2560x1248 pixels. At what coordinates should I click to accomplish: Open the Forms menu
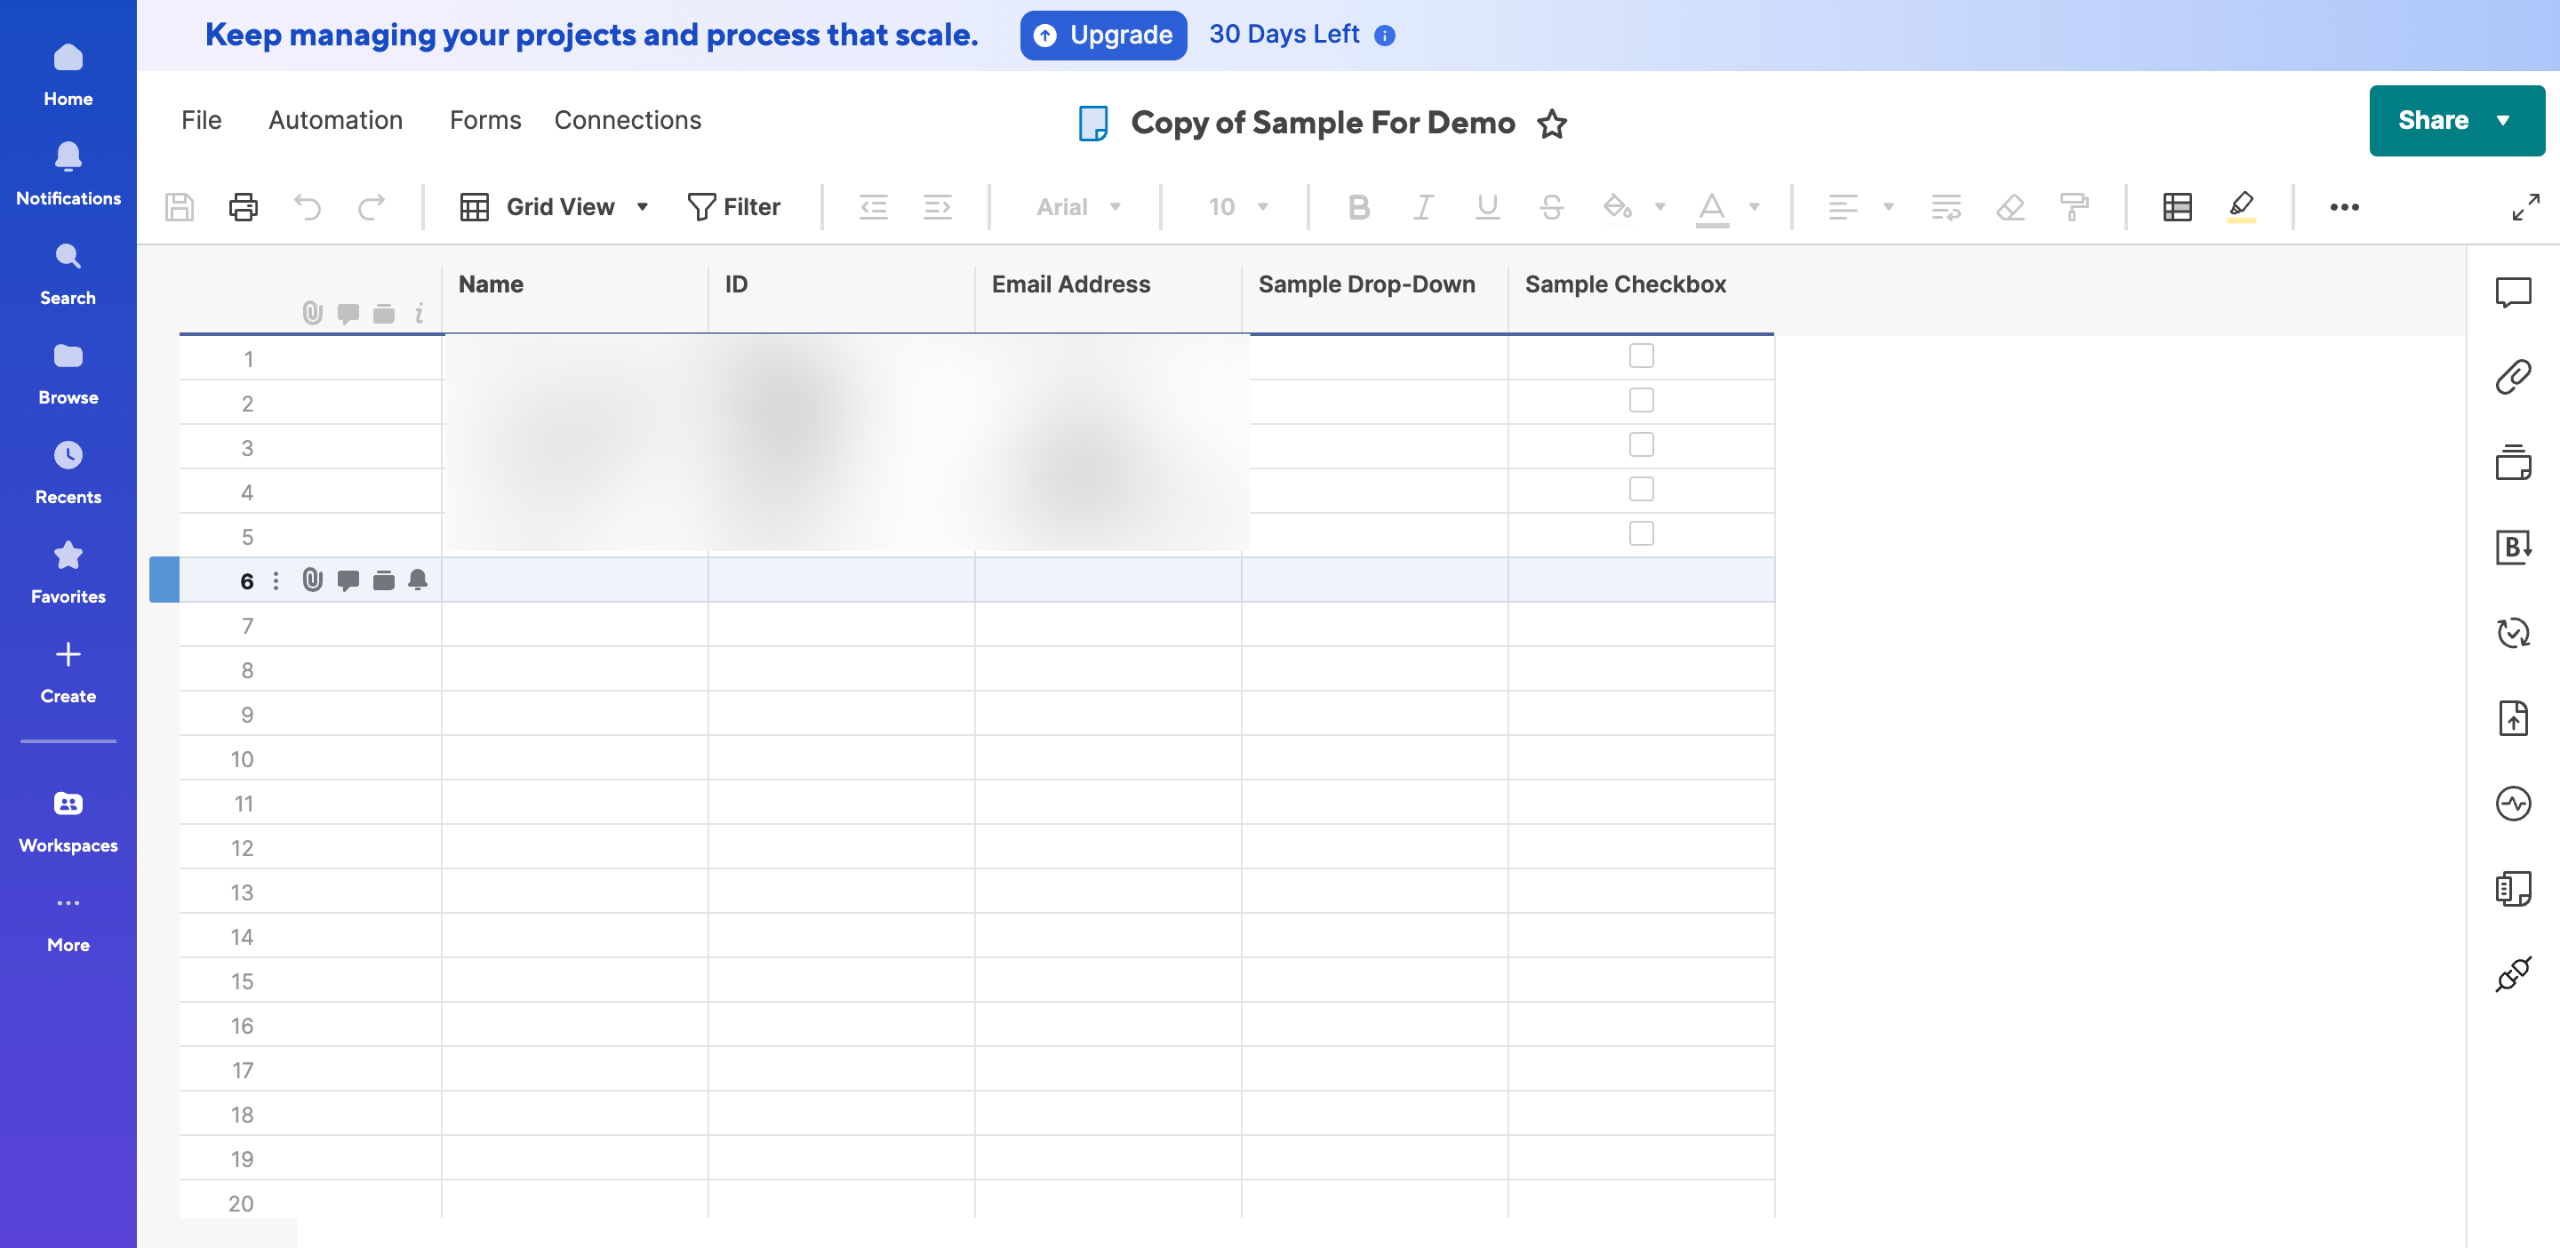[x=485, y=120]
